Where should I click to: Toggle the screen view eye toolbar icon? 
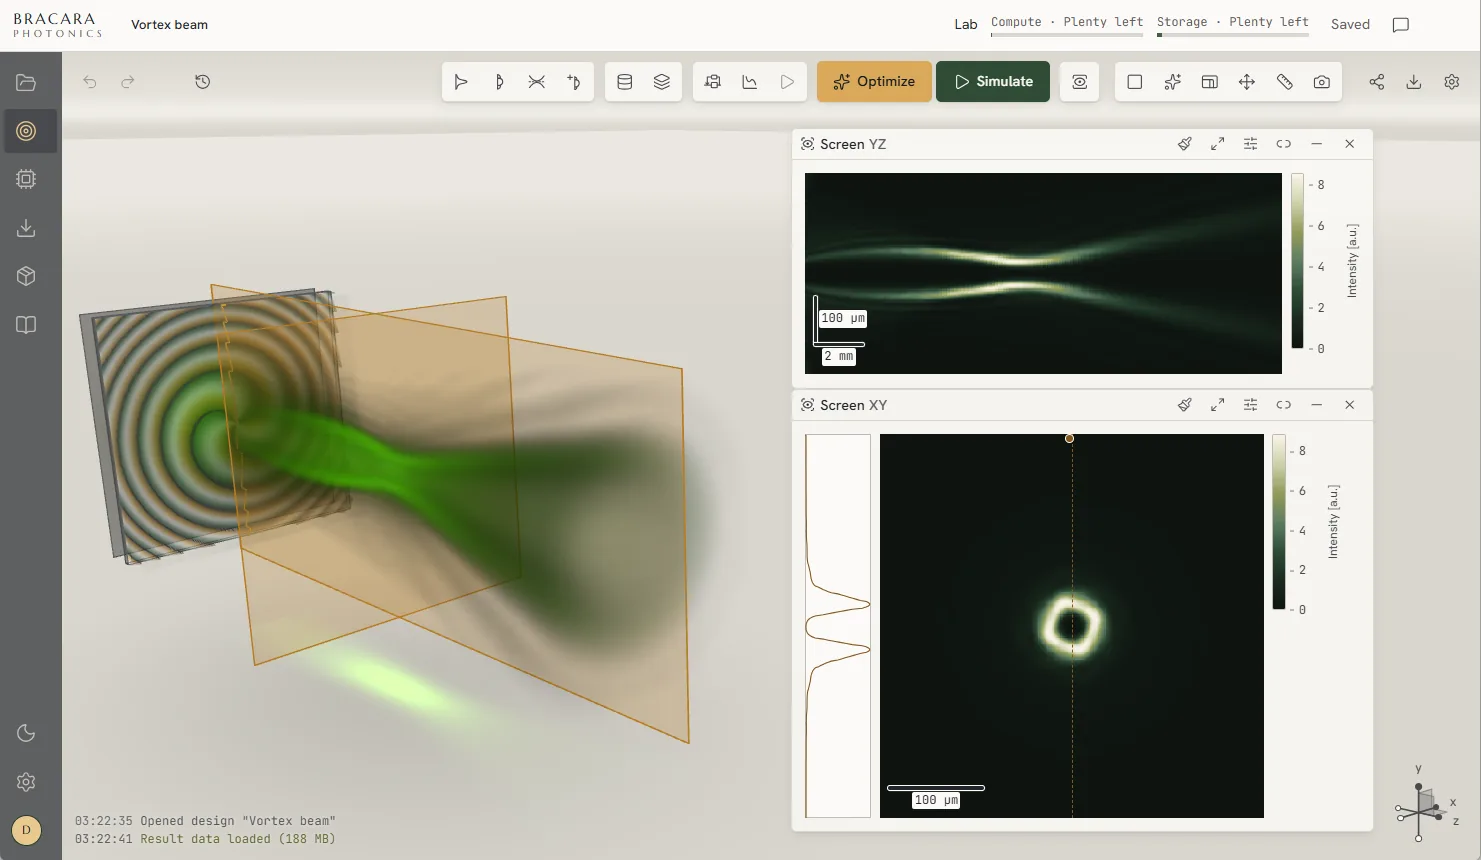(1080, 82)
